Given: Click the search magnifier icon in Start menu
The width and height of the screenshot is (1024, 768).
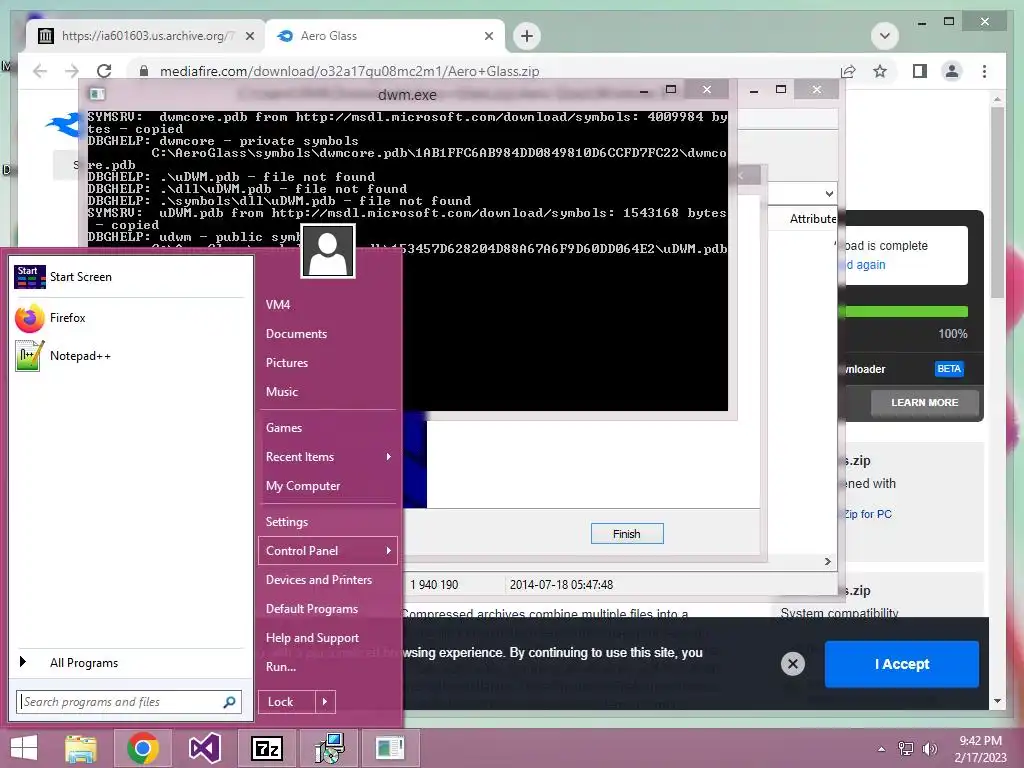Looking at the screenshot, I should coord(229,702).
